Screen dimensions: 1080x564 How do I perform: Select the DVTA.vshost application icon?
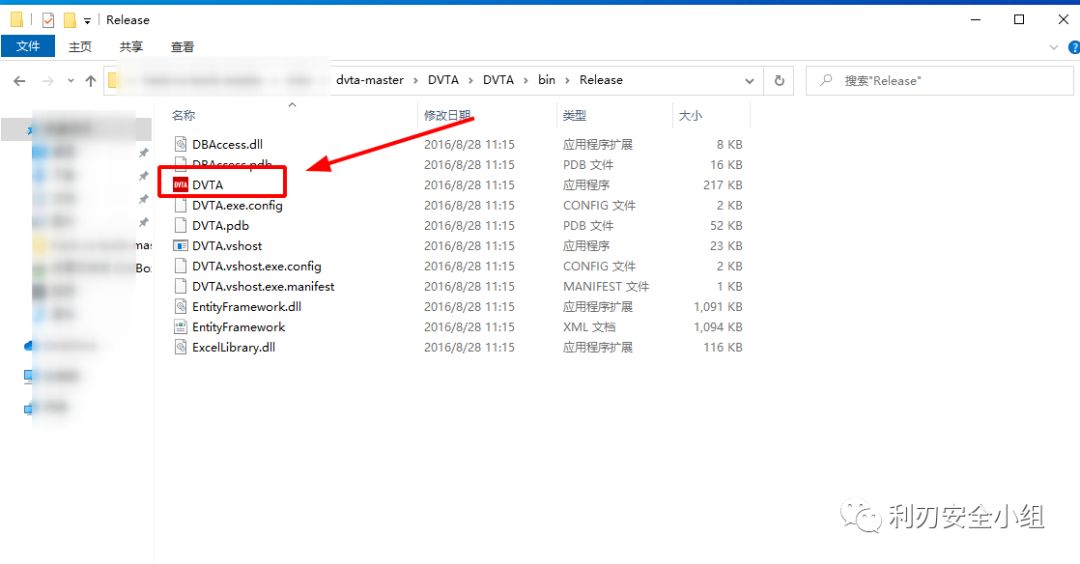180,246
